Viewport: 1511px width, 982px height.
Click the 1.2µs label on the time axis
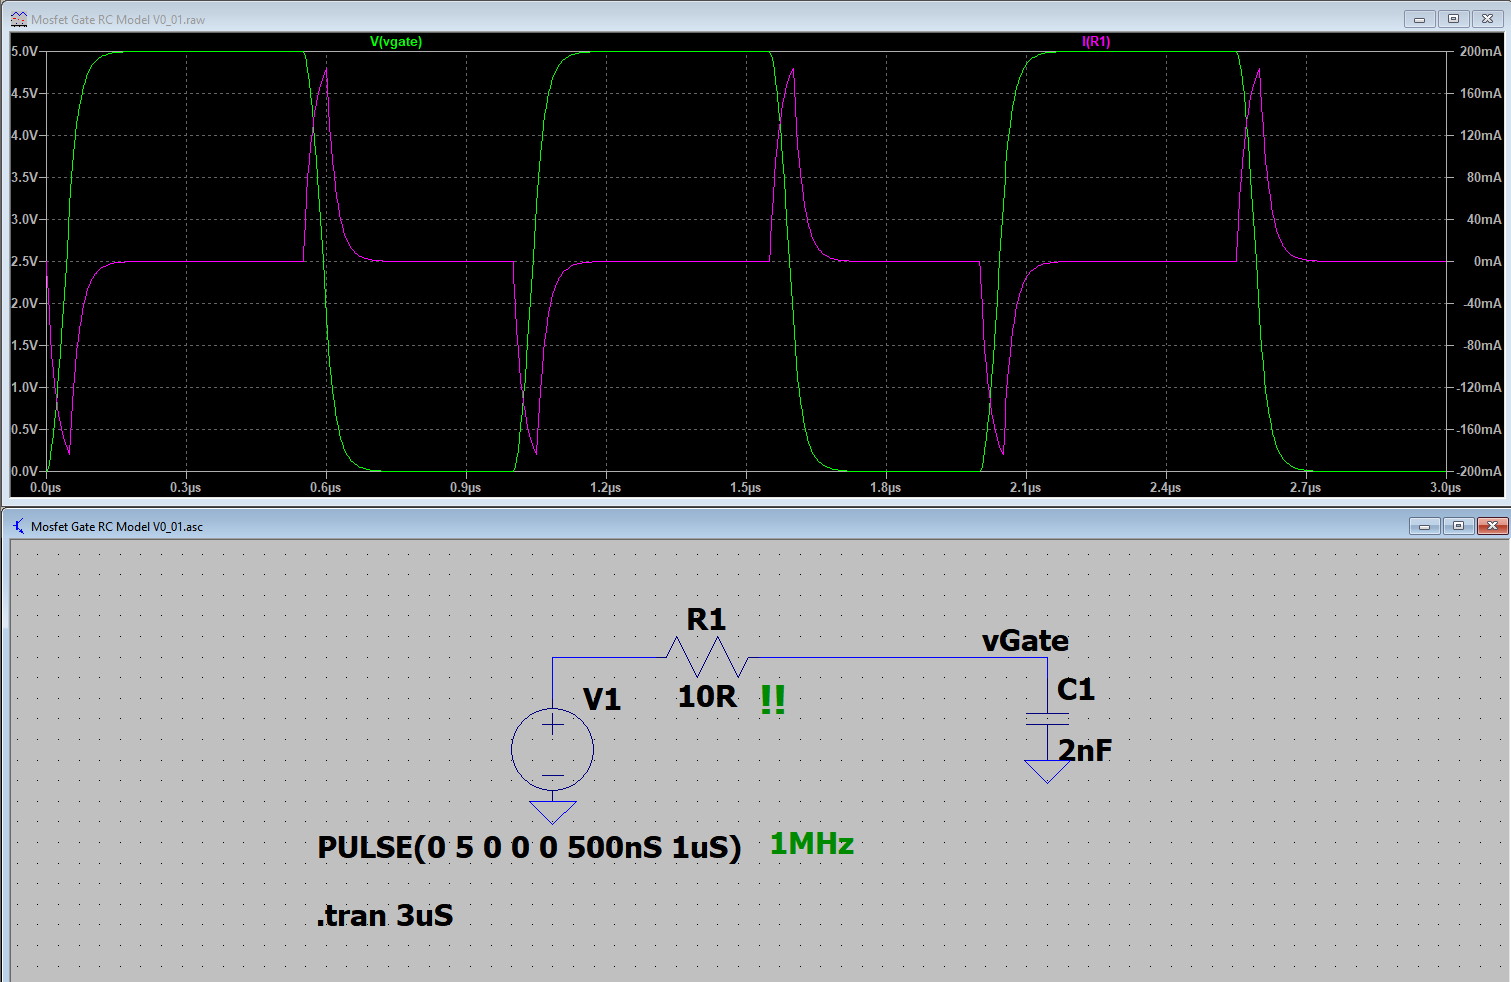click(606, 488)
